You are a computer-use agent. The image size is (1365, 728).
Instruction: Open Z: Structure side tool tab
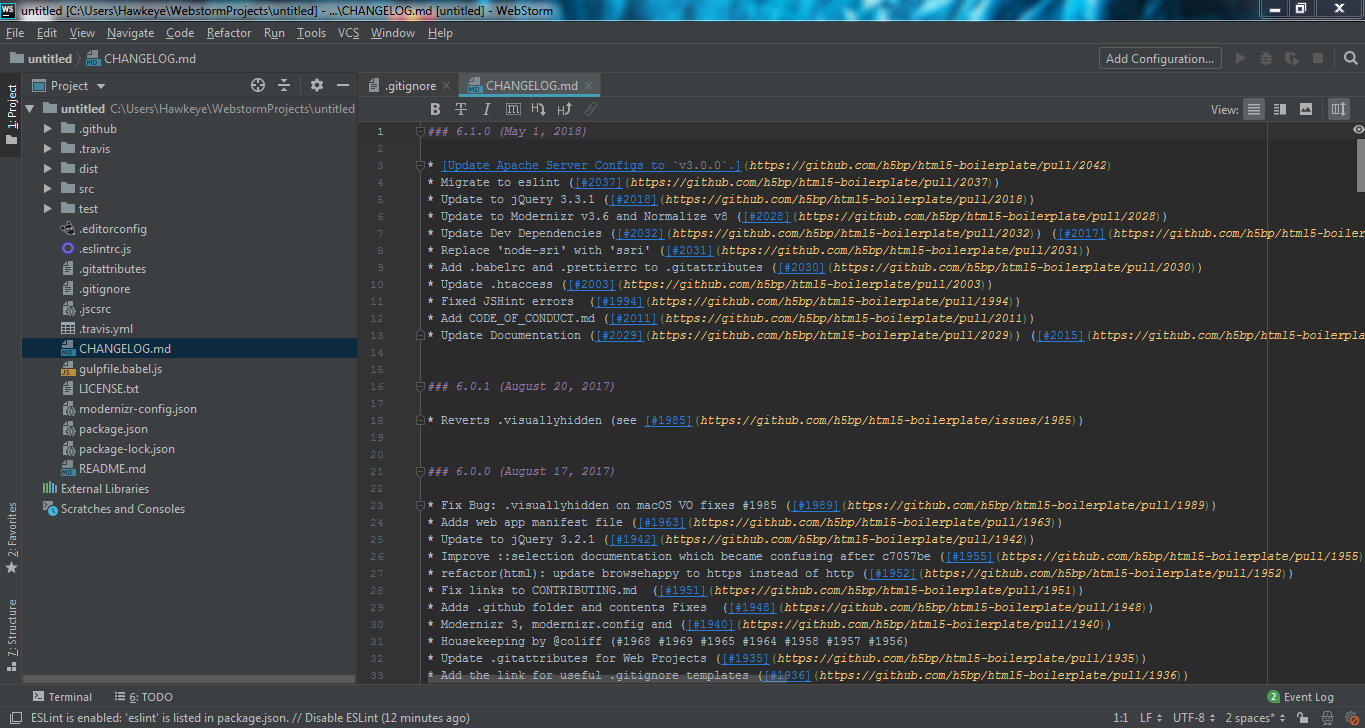pyautogui.click(x=11, y=635)
